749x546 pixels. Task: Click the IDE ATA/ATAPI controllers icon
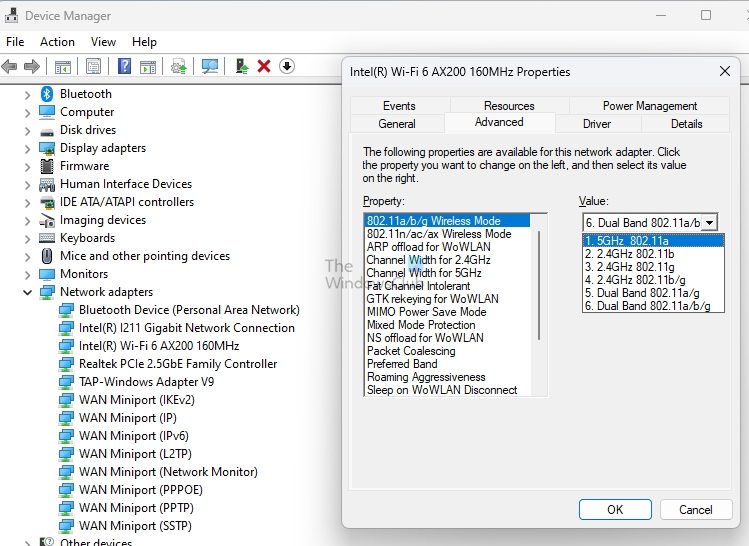[47, 203]
